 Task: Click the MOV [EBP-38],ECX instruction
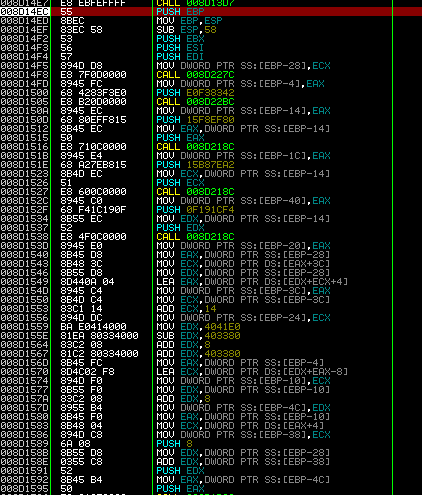click(243, 435)
